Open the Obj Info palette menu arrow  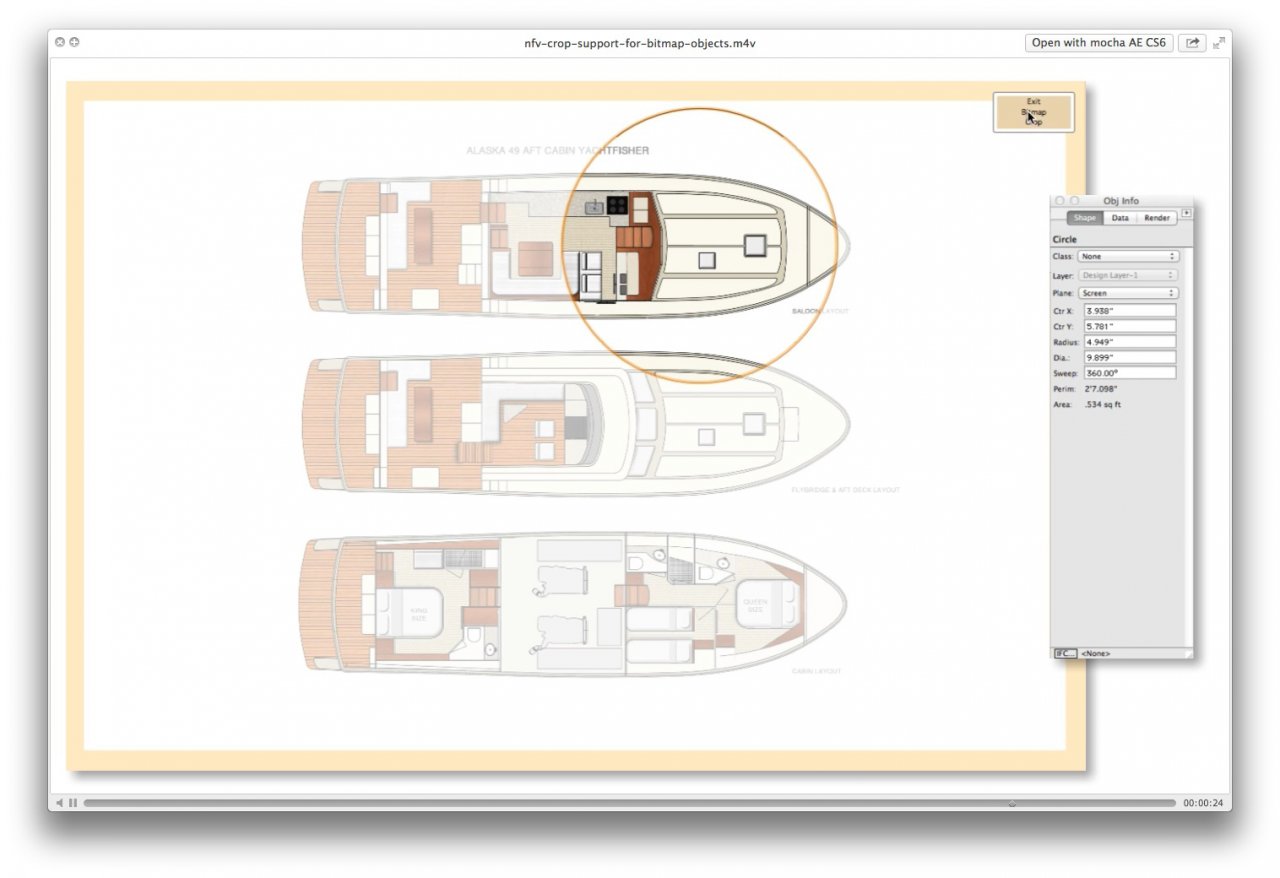click(x=1186, y=213)
